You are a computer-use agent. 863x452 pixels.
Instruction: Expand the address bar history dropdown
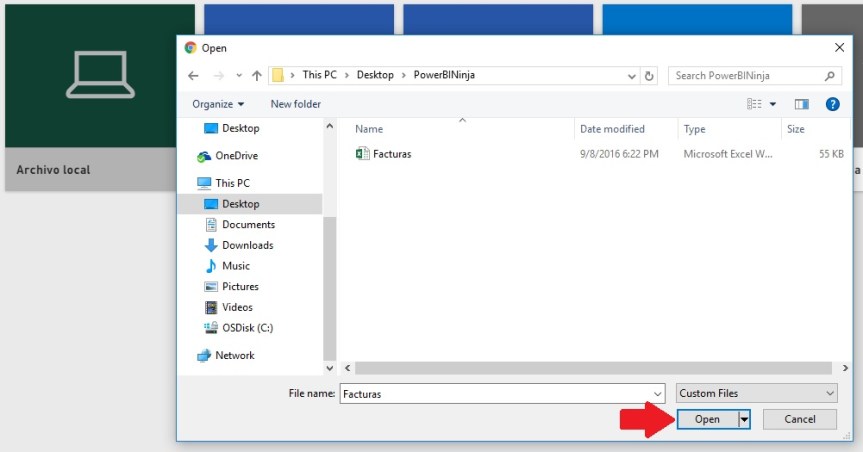click(632, 76)
